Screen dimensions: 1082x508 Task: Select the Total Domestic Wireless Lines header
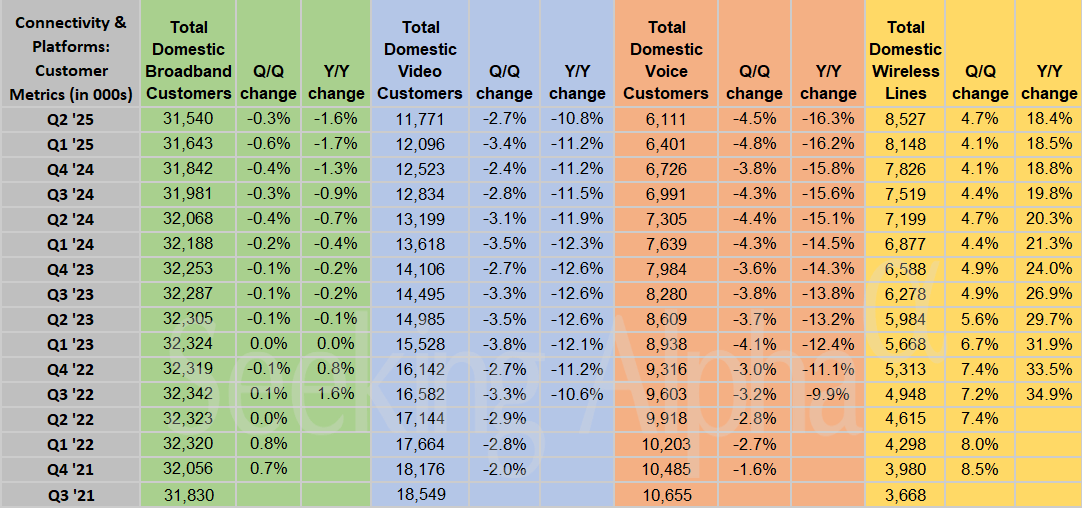905,60
